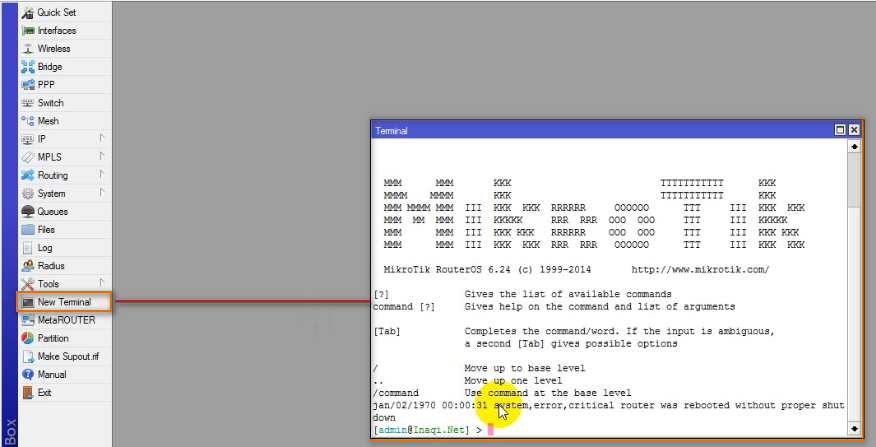876x447 pixels.
Task: Click the MPLS icon
Action: click(x=27, y=157)
